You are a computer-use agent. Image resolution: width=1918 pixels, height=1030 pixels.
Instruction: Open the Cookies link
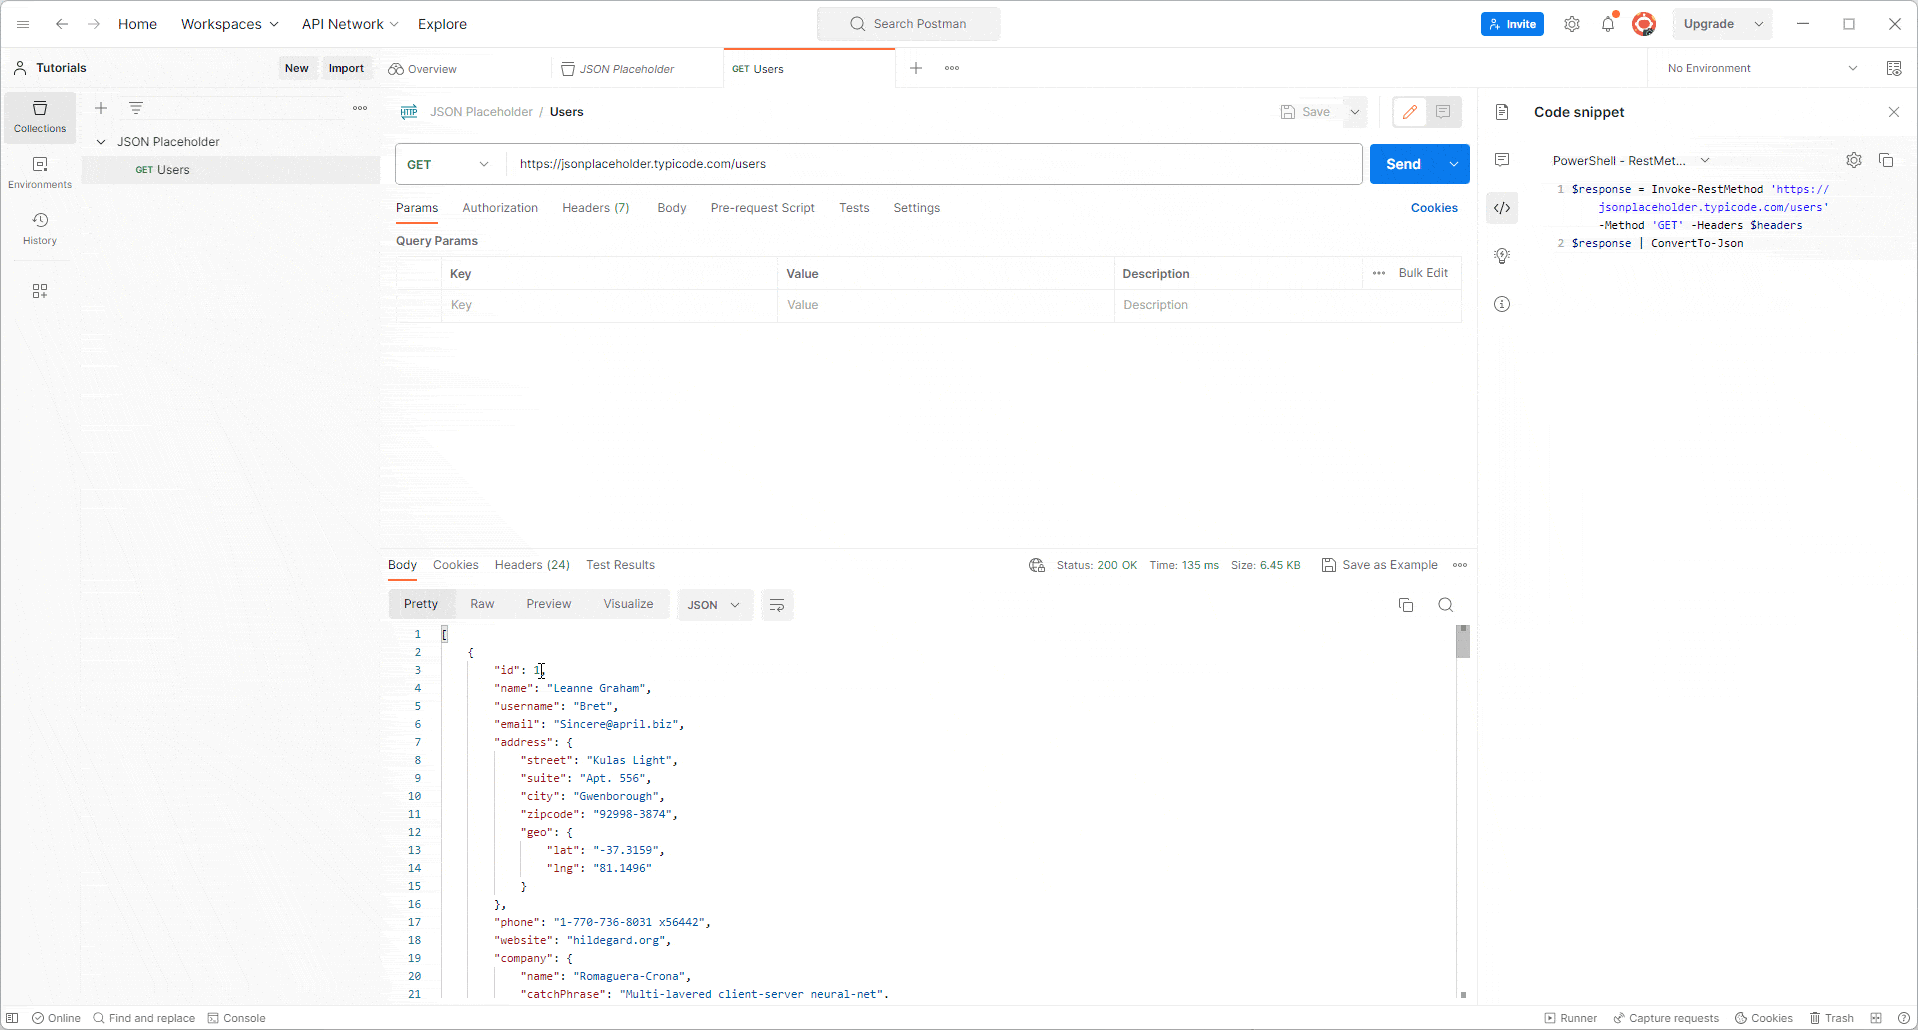pos(1434,208)
